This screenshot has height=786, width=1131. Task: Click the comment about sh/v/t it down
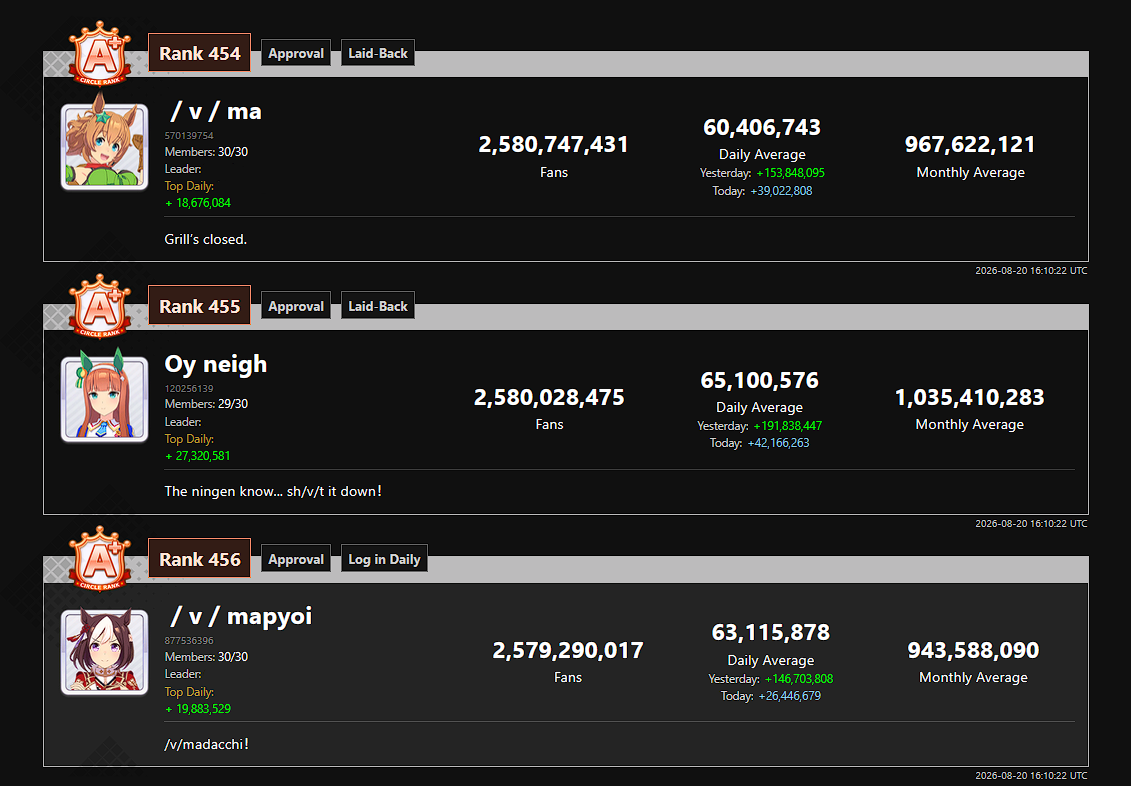273,491
